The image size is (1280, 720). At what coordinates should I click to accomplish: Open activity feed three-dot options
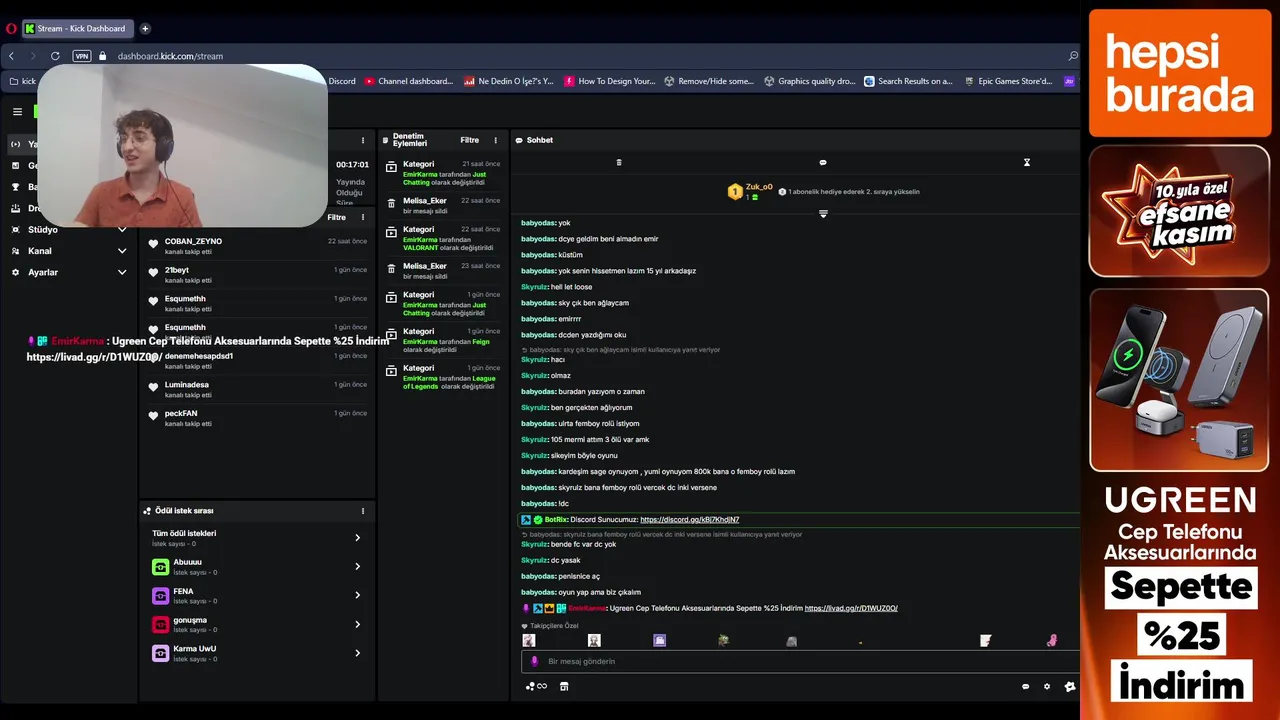click(x=363, y=217)
